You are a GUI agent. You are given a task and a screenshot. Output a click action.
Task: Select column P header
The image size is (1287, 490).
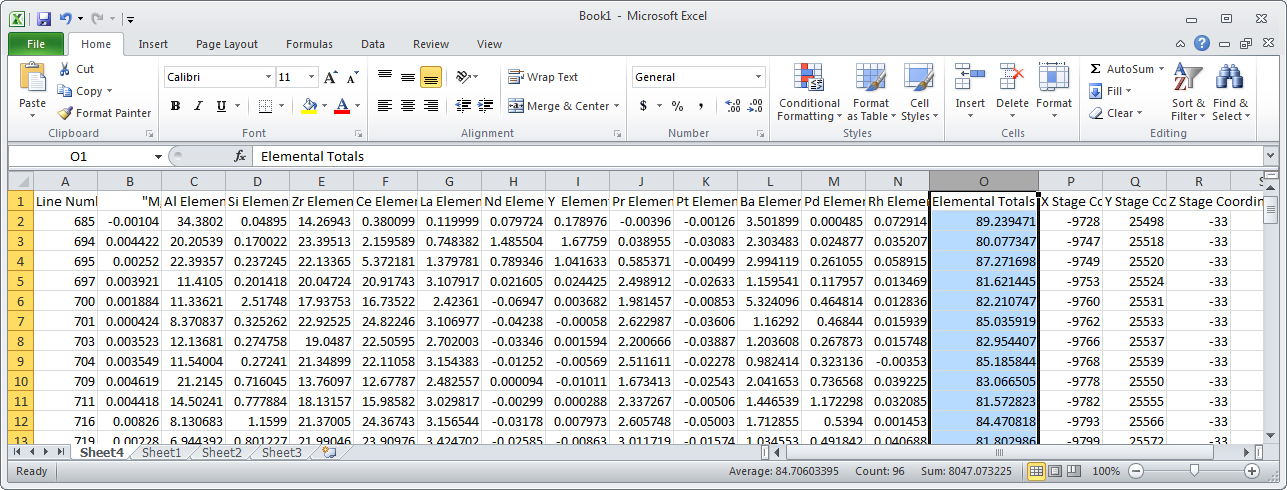click(x=1070, y=181)
